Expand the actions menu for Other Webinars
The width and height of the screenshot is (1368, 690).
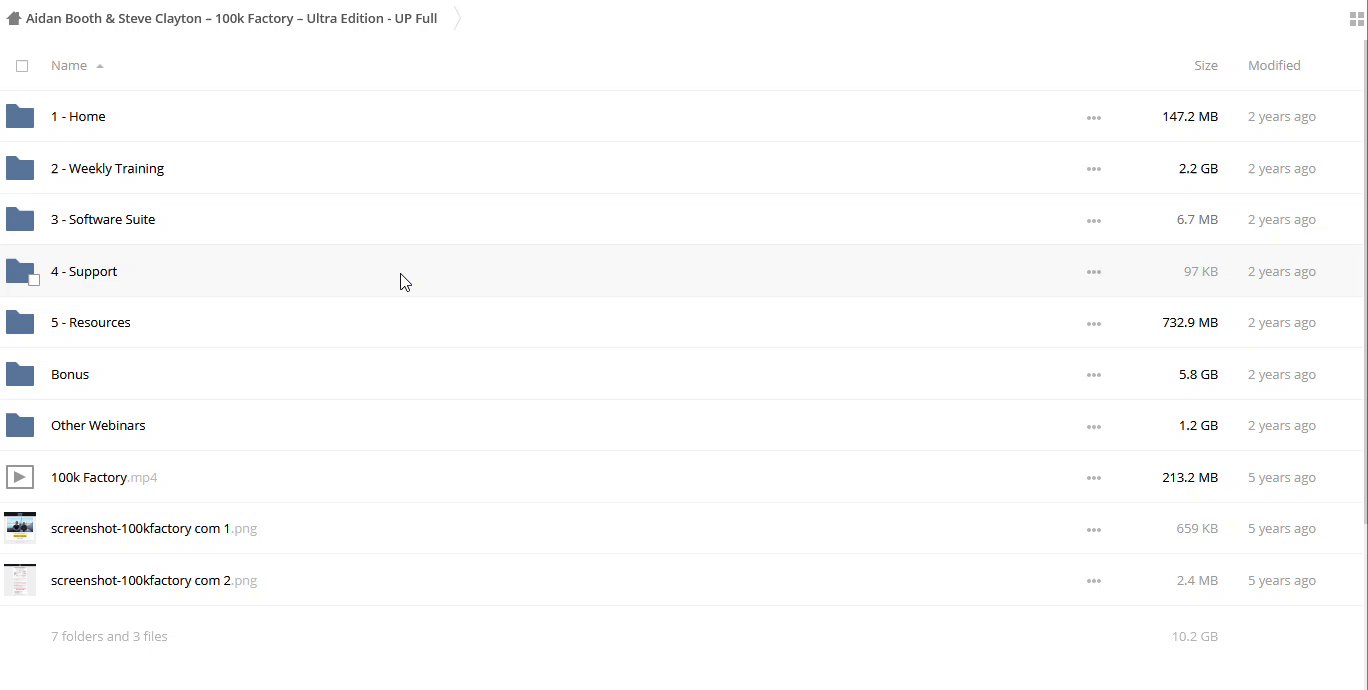[x=1093, y=427]
